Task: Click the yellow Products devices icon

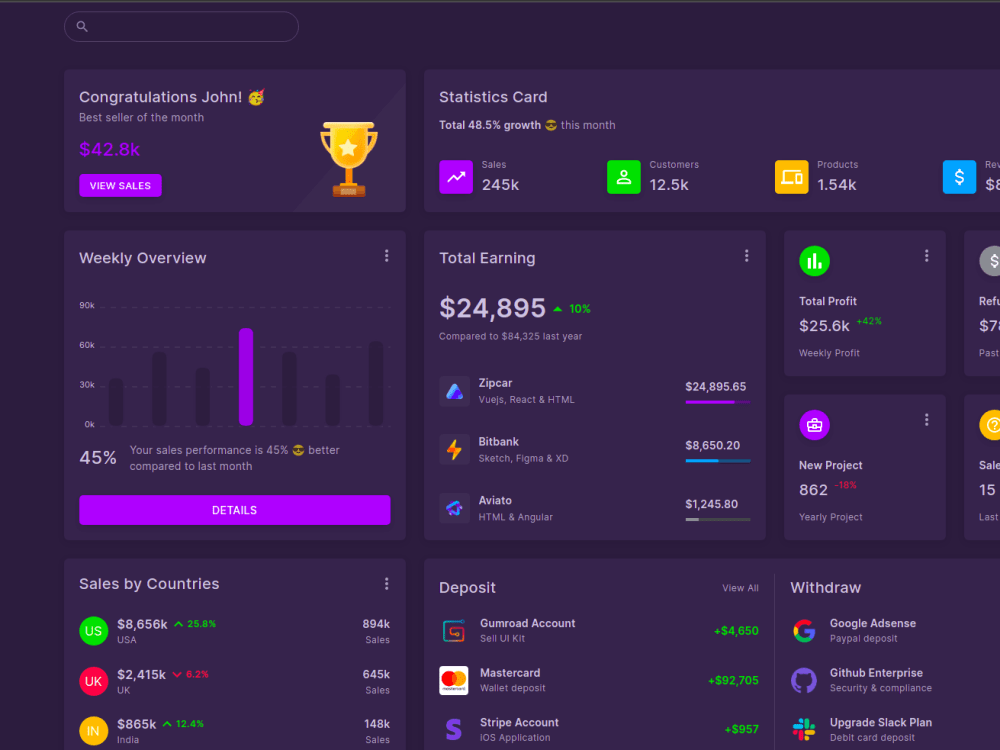Action: tap(791, 177)
